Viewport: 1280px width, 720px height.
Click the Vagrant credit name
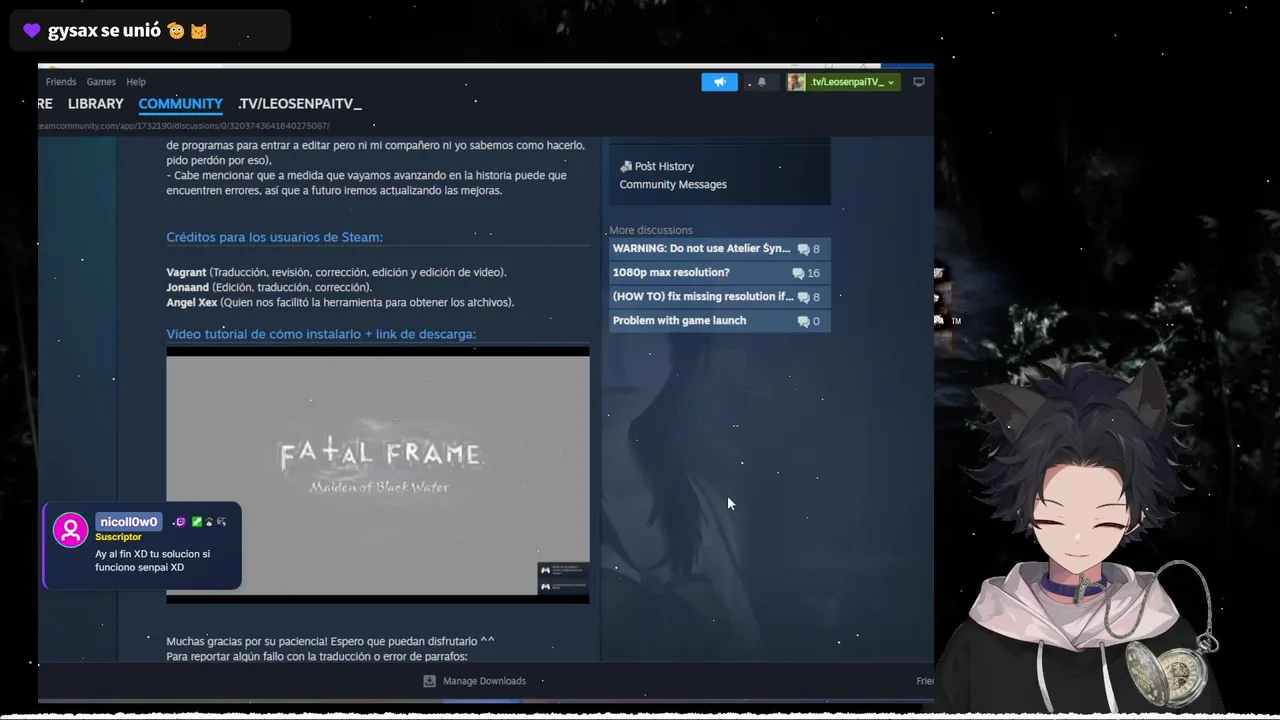coord(186,272)
